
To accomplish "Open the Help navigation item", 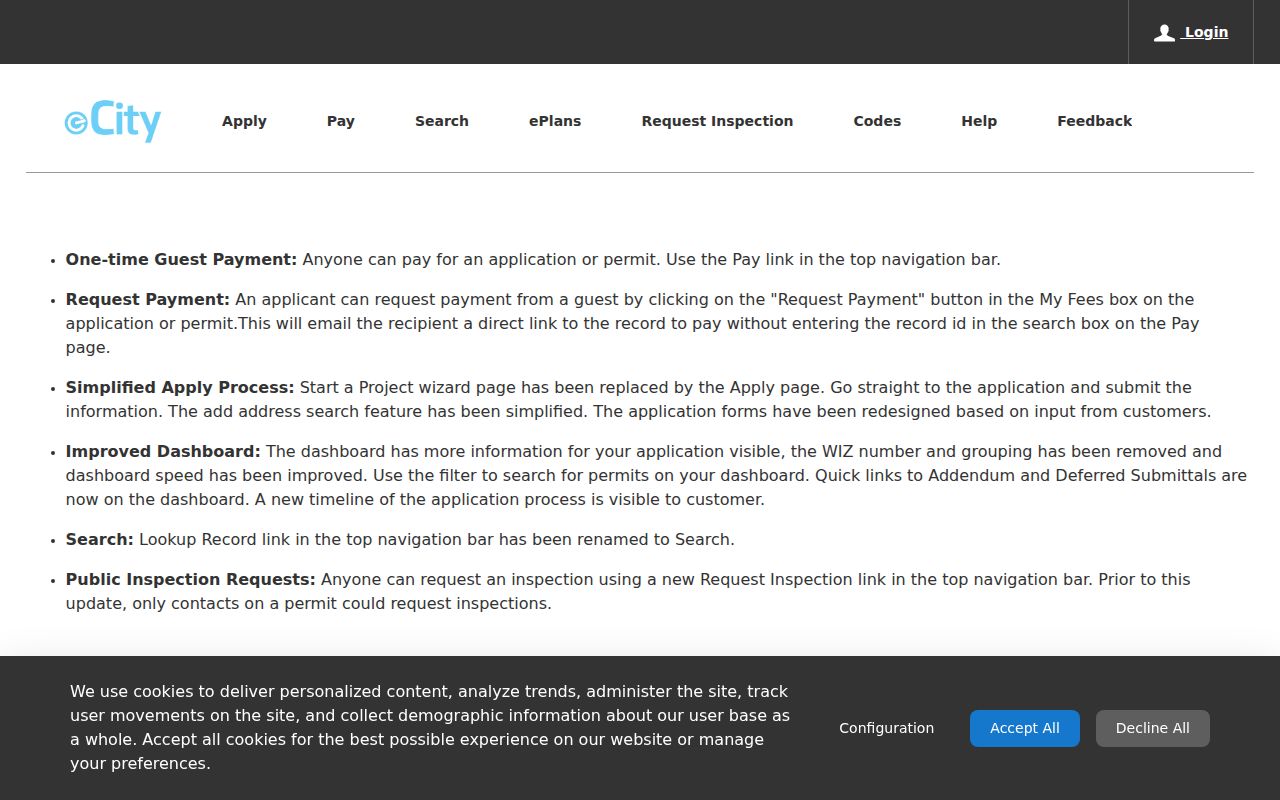I will [979, 121].
